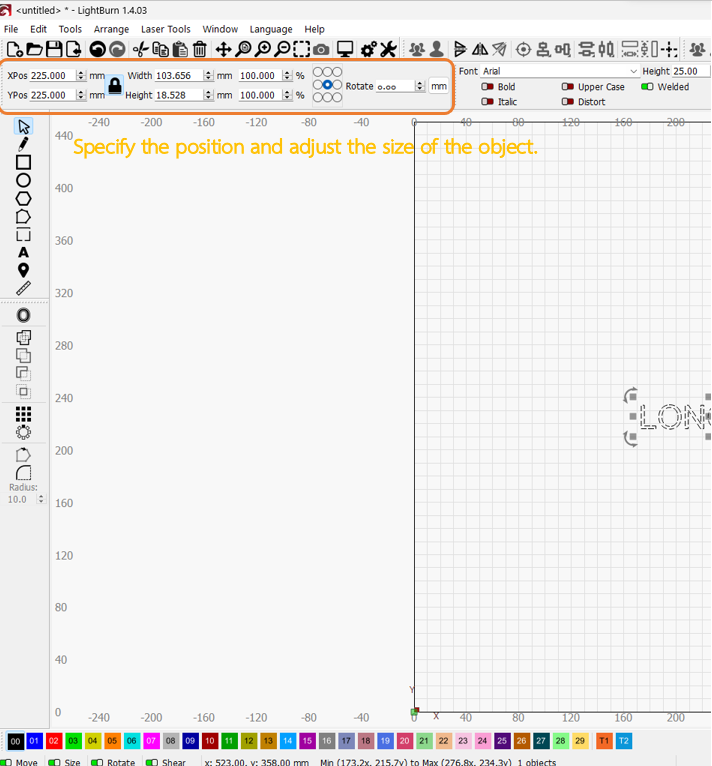The width and height of the screenshot is (712, 766).
Task: Toggle the Italic text switch
Action: coord(487,102)
